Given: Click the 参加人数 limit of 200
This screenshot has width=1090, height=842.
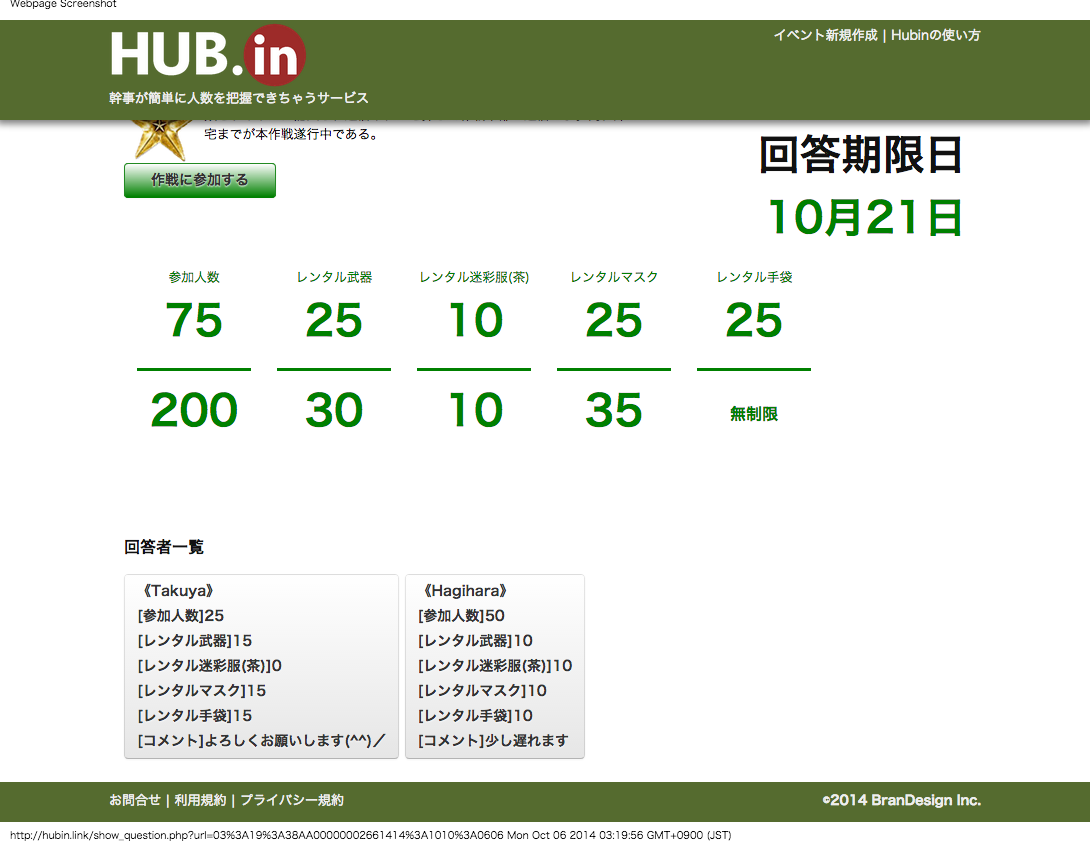Looking at the screenshot, I should tap(194, 411).
